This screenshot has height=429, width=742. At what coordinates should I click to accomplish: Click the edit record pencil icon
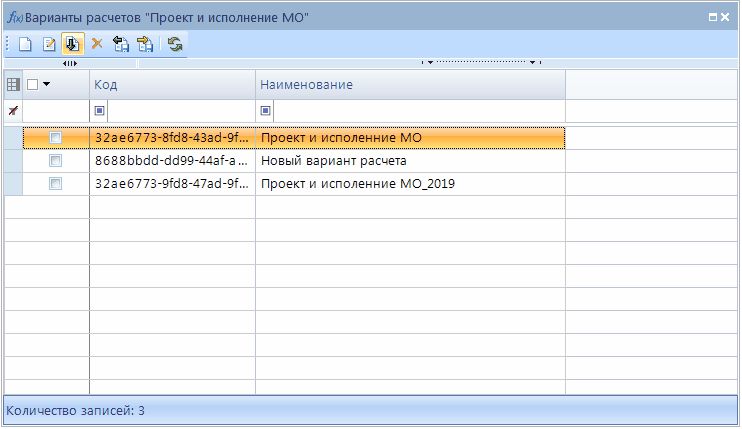pyautogui.click(x=48, y=44)
